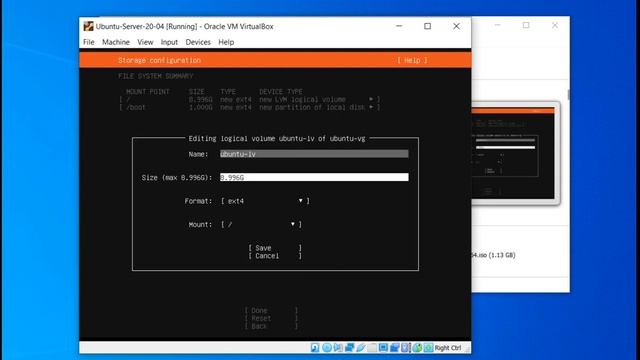Open the Help menu in menu bar
This screenshot has width=640, height=360.
226,42
